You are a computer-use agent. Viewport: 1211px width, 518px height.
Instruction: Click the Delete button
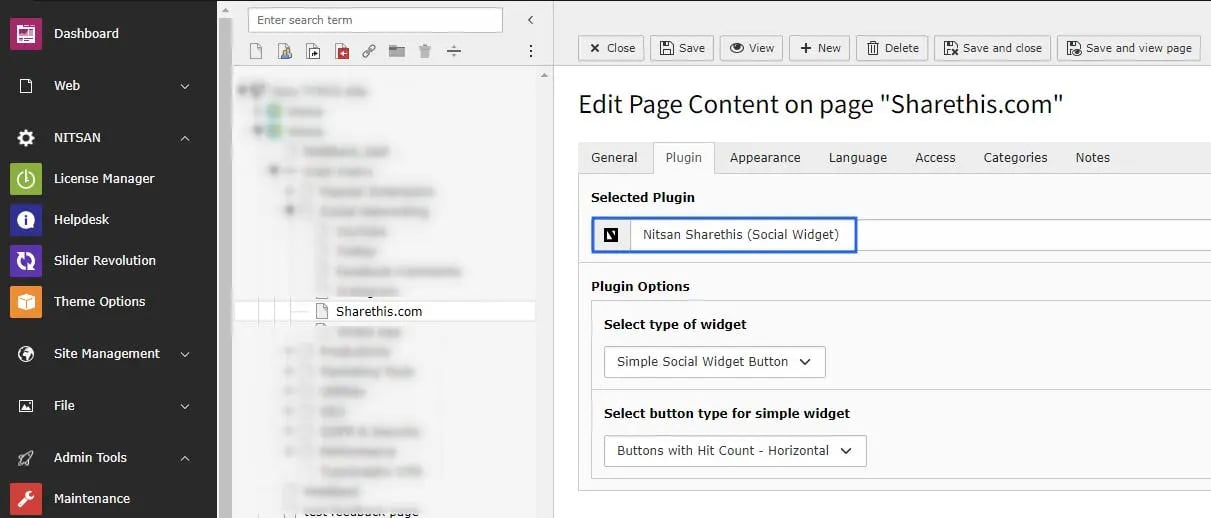[892, 48]
